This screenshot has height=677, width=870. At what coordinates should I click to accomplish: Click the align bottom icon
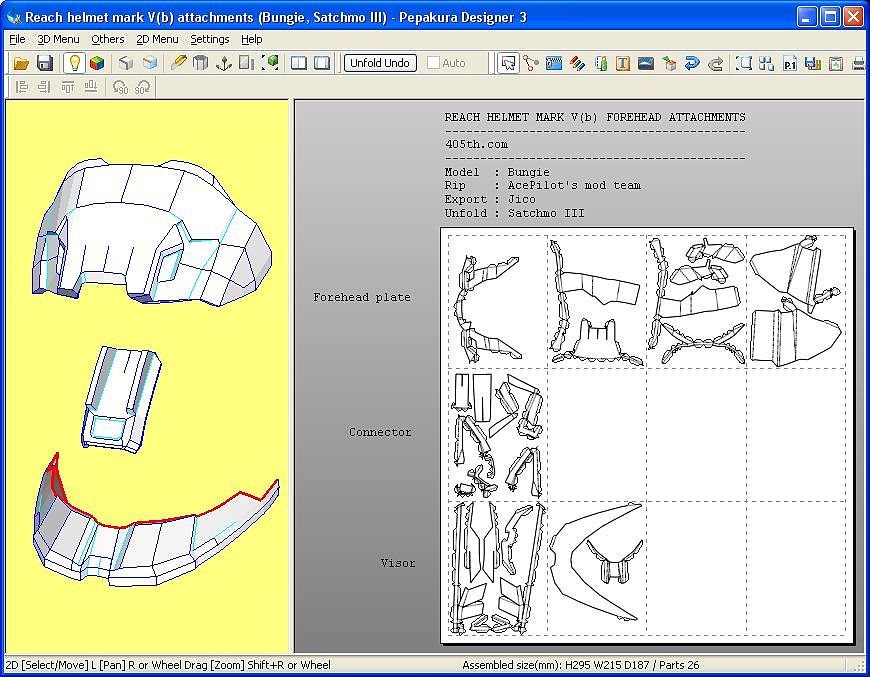click(91, 87)
